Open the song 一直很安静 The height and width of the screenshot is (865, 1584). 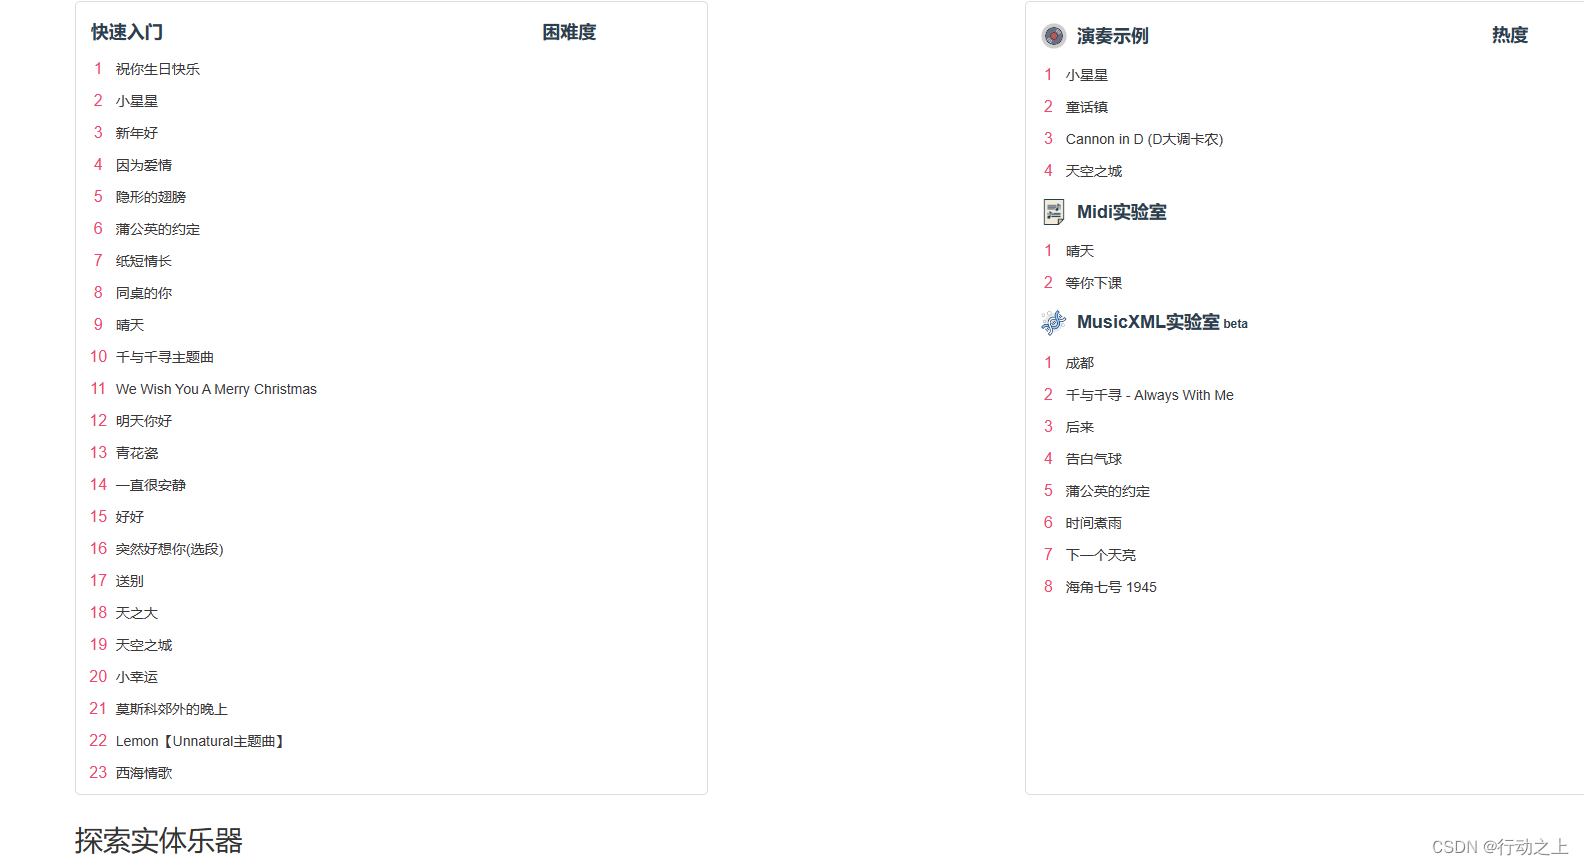[151, 485]
